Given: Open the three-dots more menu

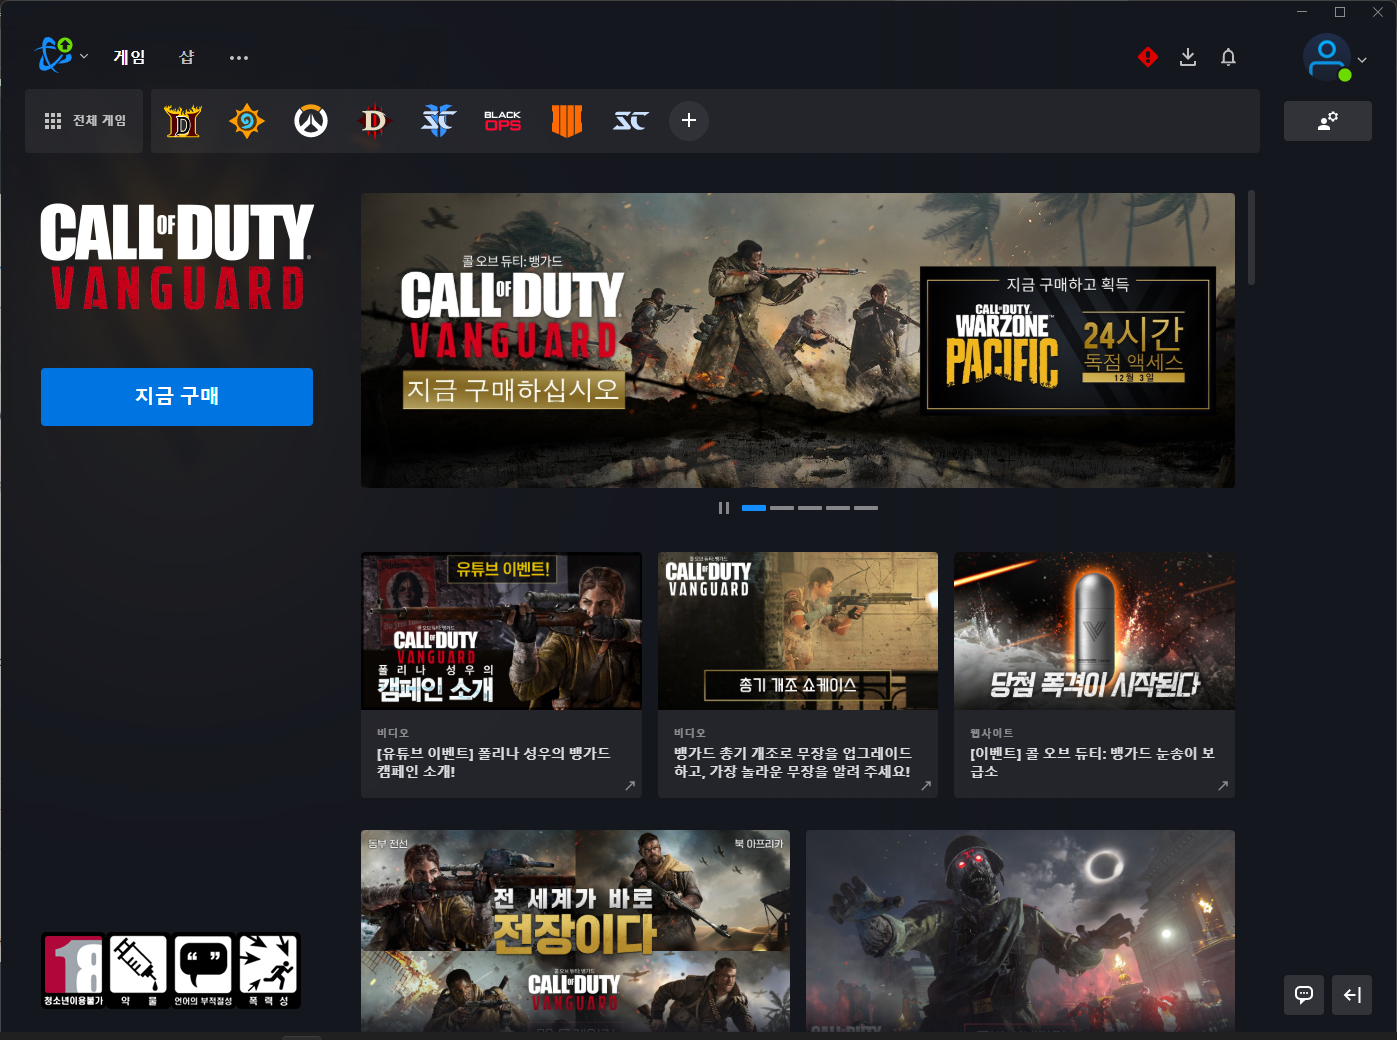Looking at the screenshot, I should coord(239,58).
